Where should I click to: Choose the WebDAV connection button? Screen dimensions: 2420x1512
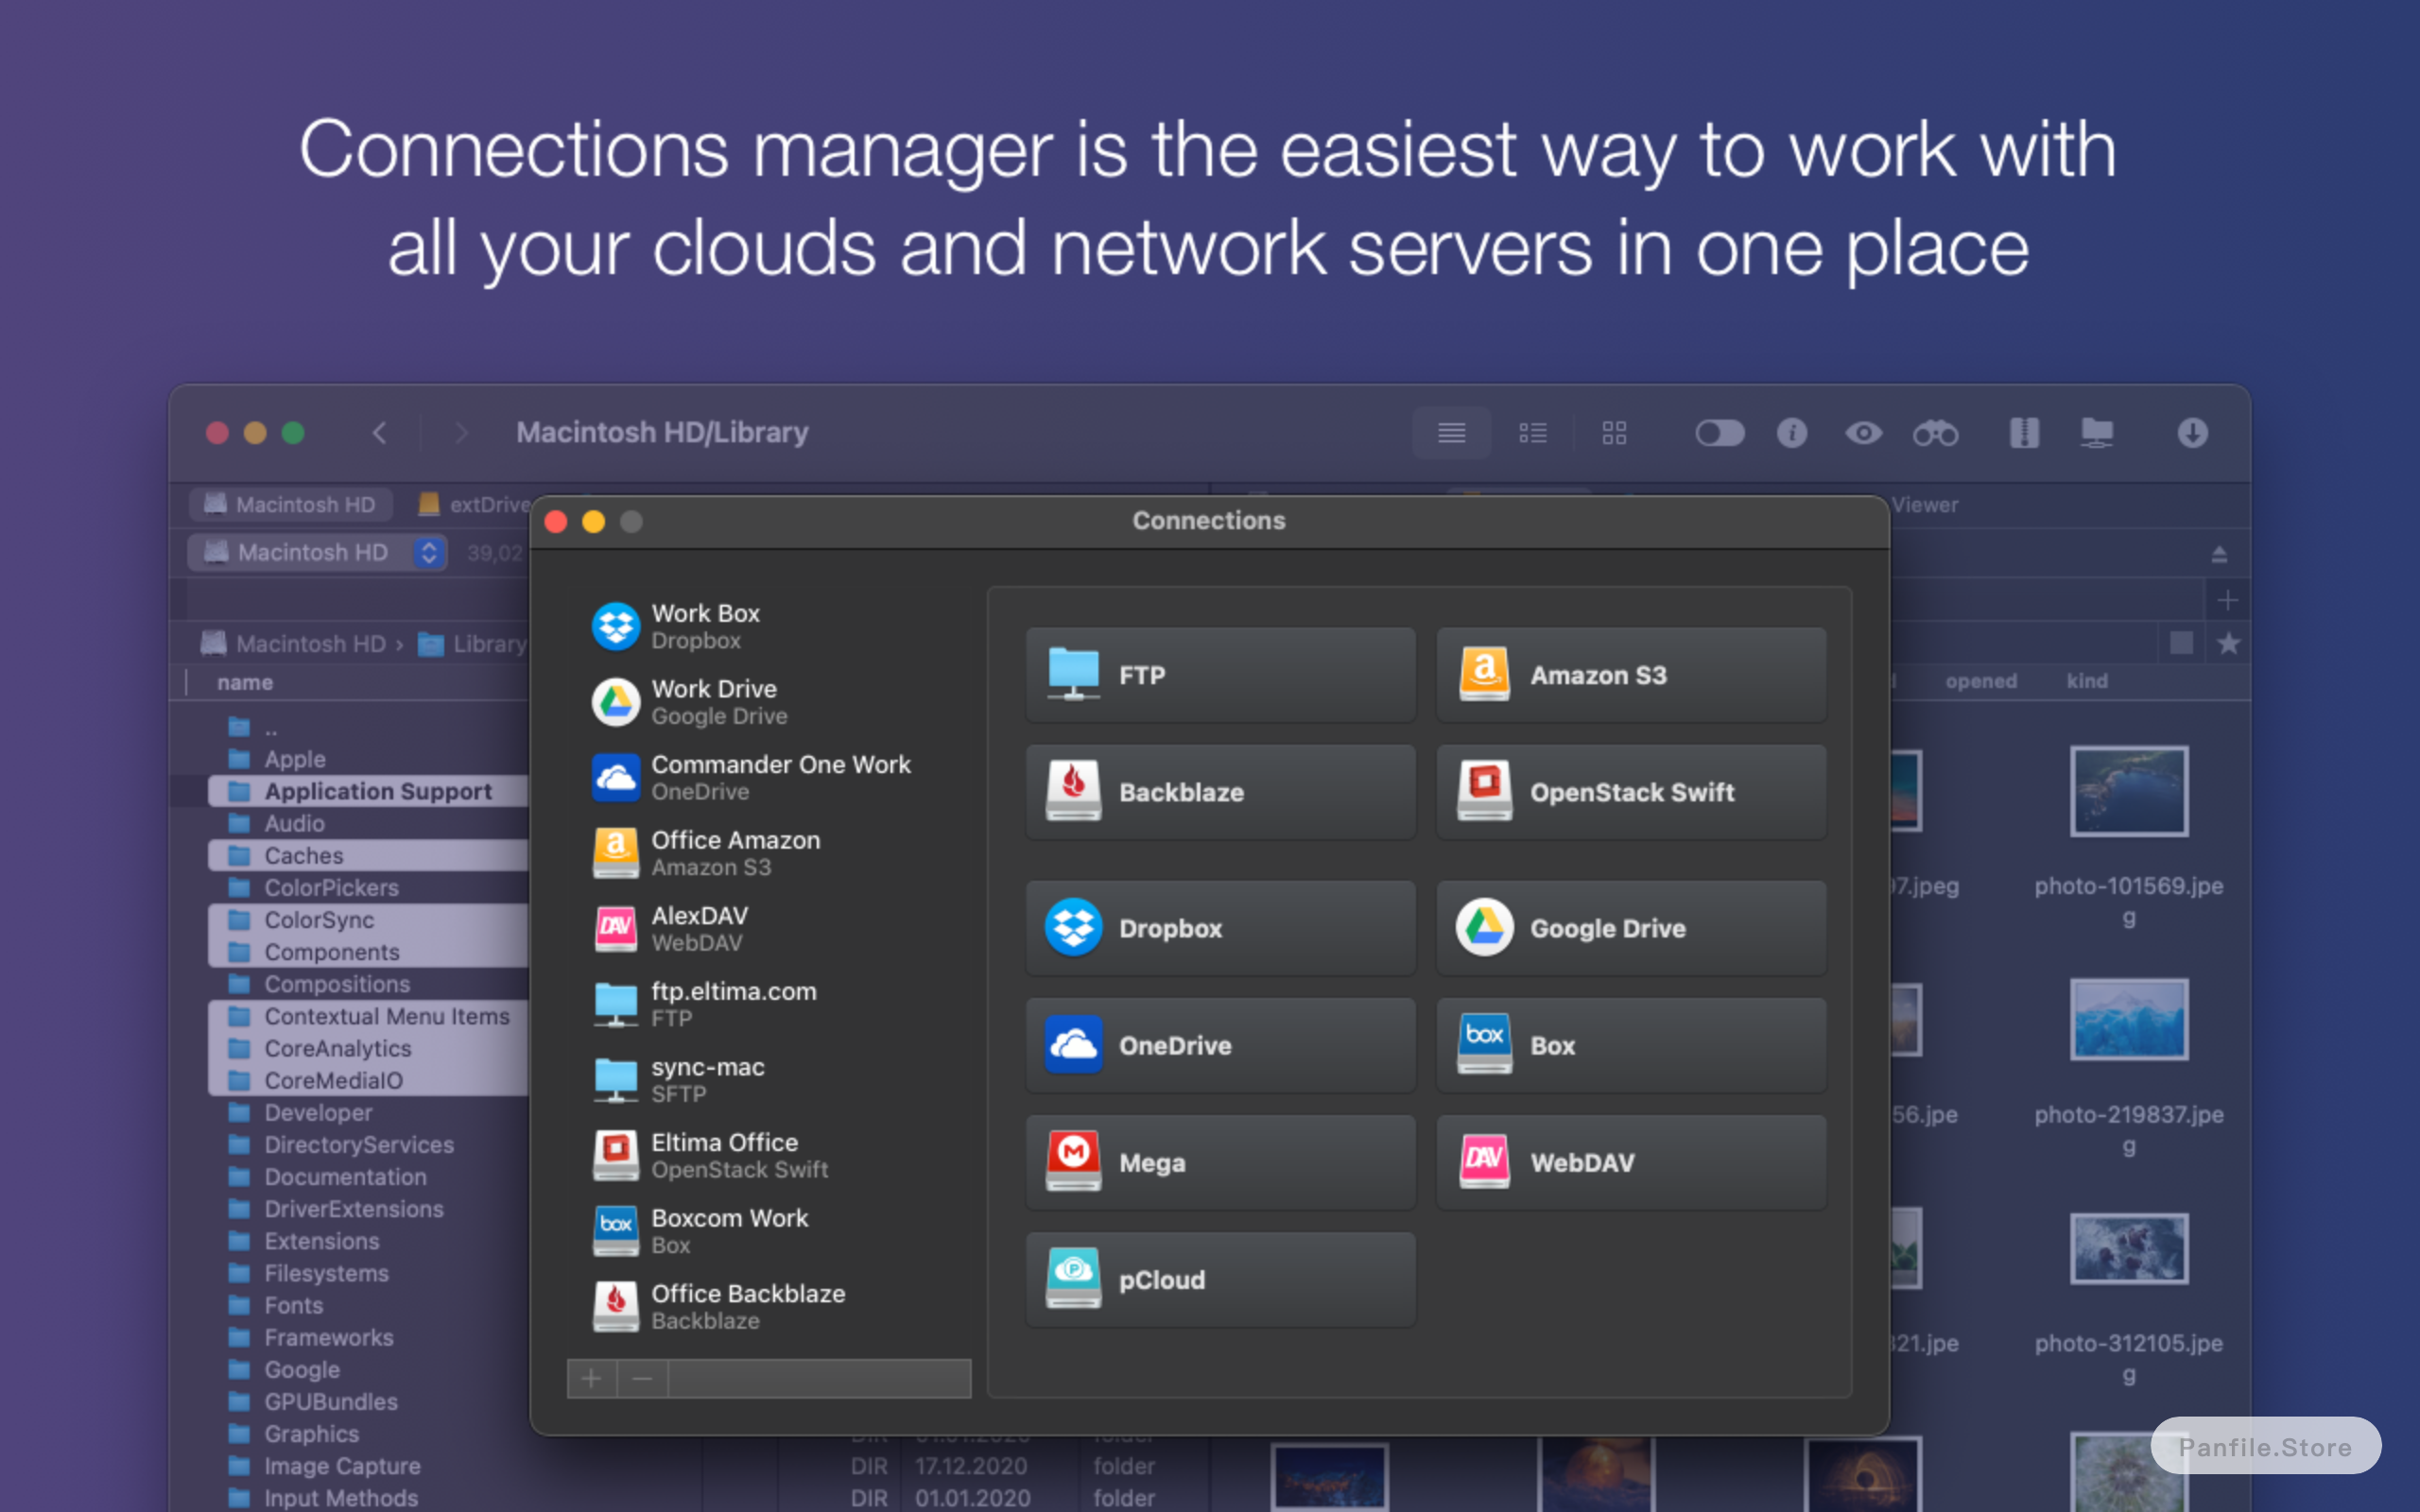point(1631,1162)
